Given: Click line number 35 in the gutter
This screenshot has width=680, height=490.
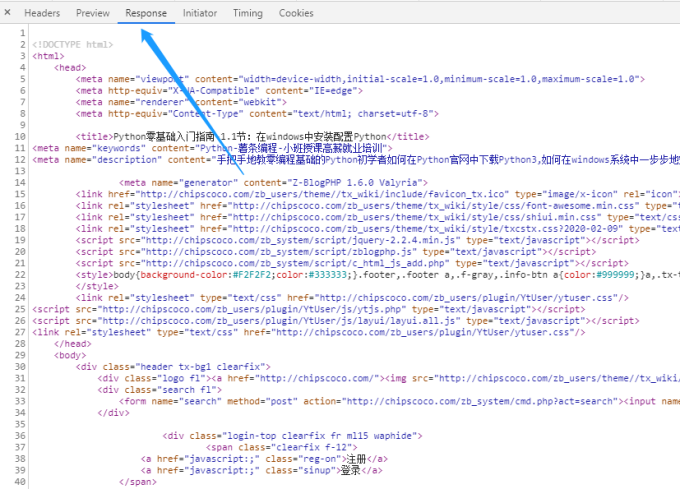Looking at the screenshot, I should (x=20, y=424).
